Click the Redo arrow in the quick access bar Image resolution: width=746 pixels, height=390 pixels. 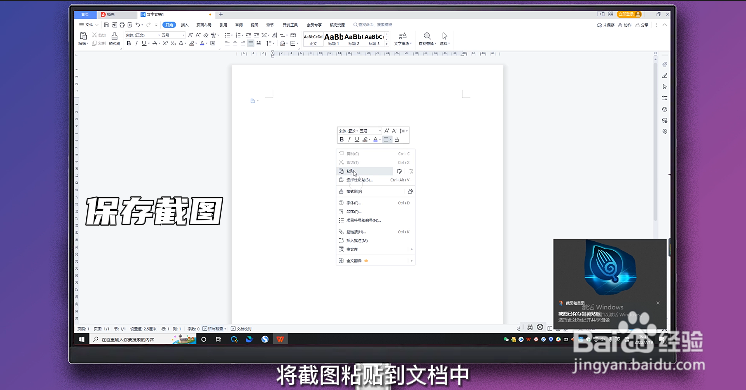(148, 25)
